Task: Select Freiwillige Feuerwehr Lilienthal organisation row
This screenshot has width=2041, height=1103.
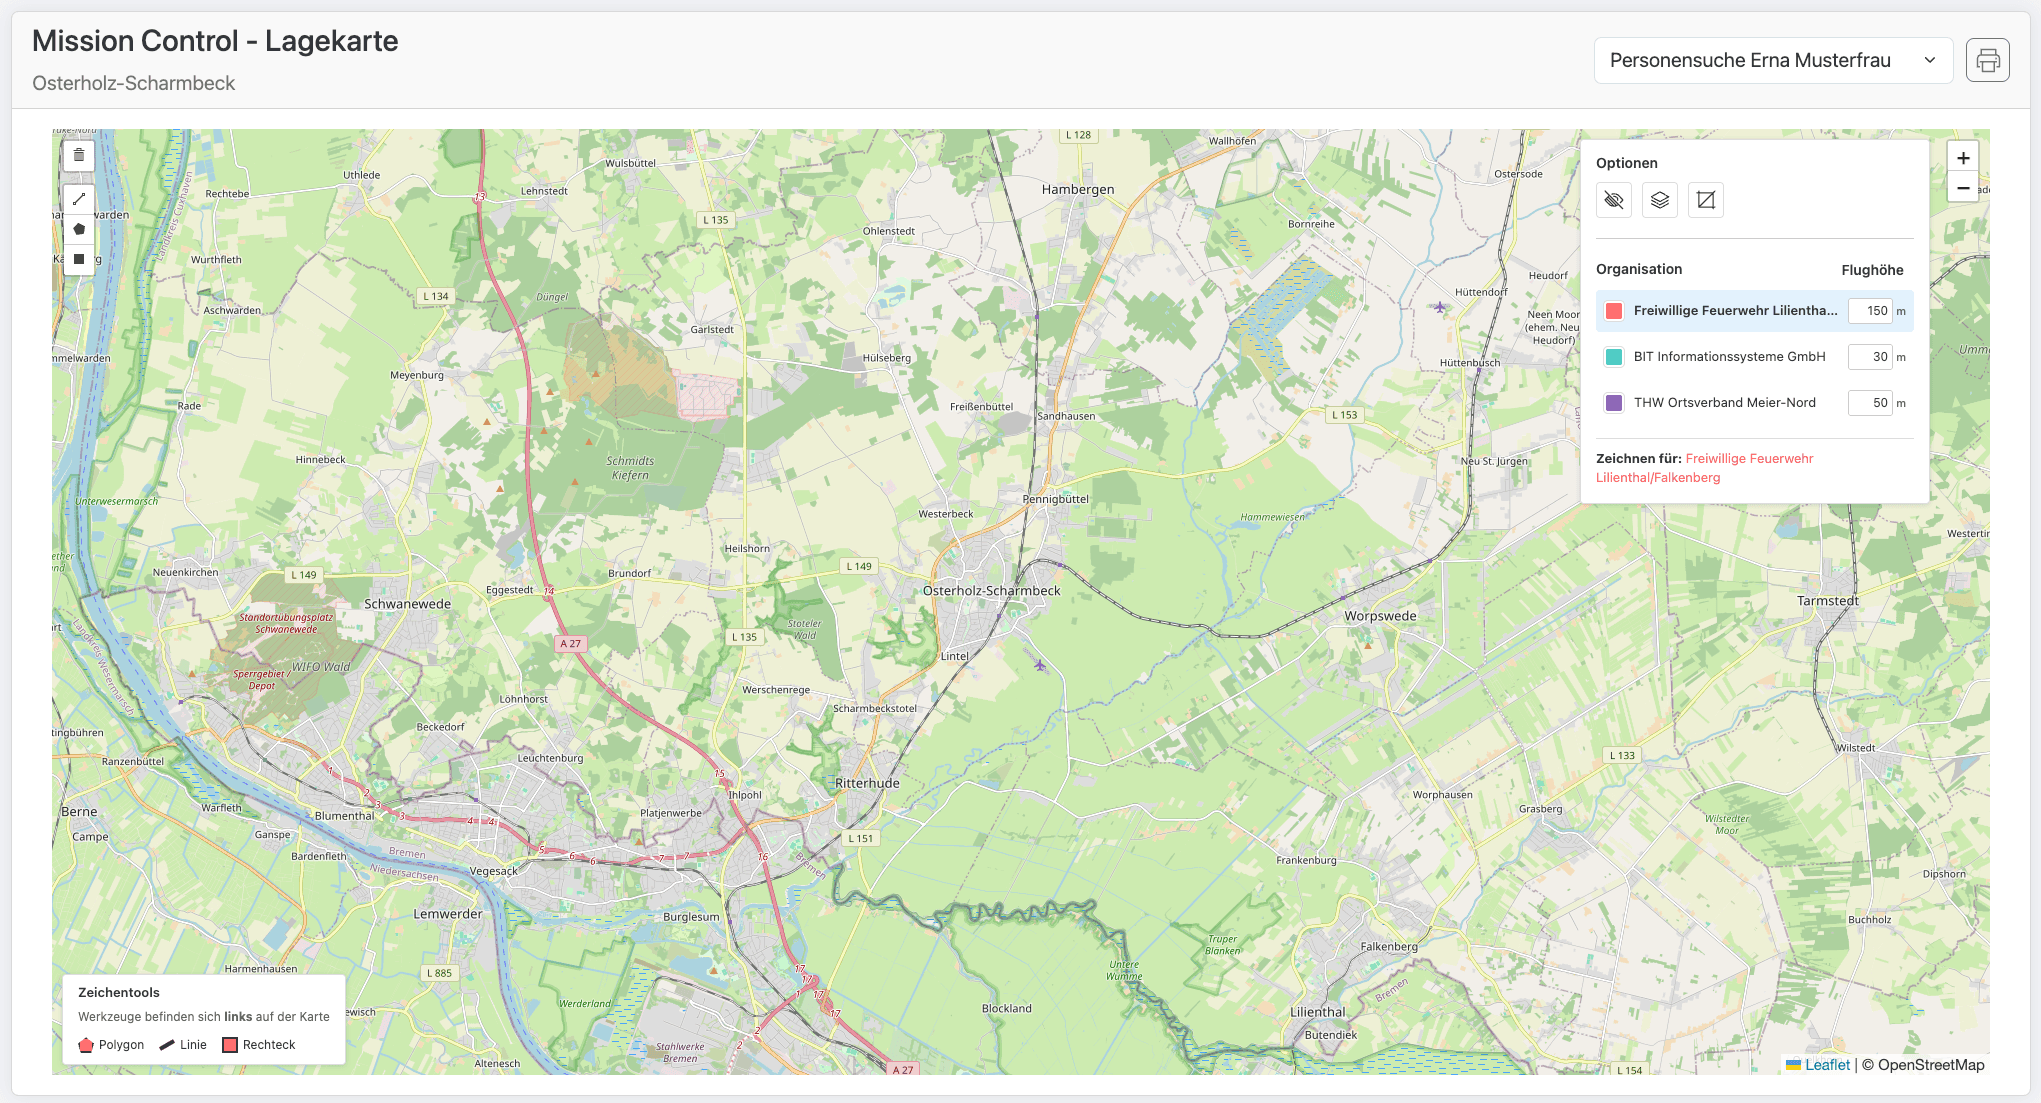Action: coord(1735,311)
